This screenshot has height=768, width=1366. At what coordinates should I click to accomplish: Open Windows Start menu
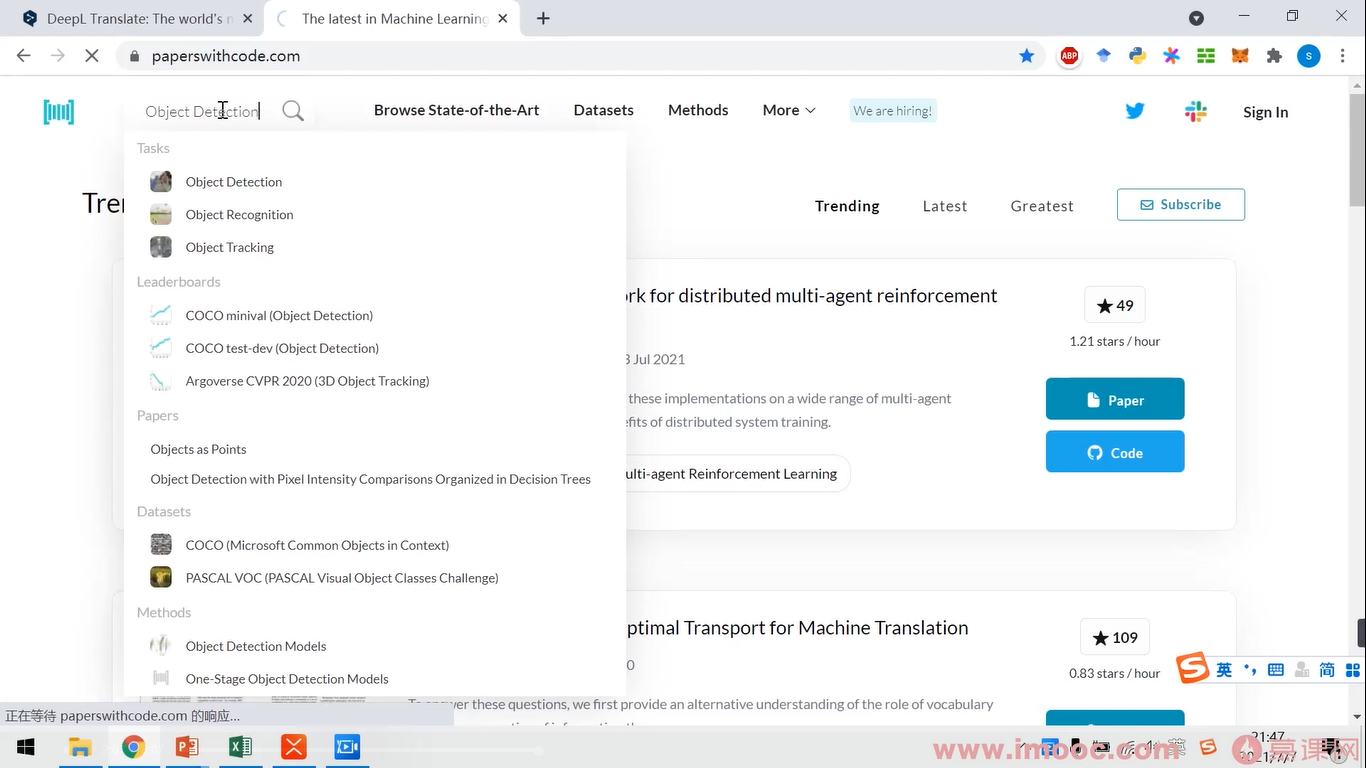point(26,747)
